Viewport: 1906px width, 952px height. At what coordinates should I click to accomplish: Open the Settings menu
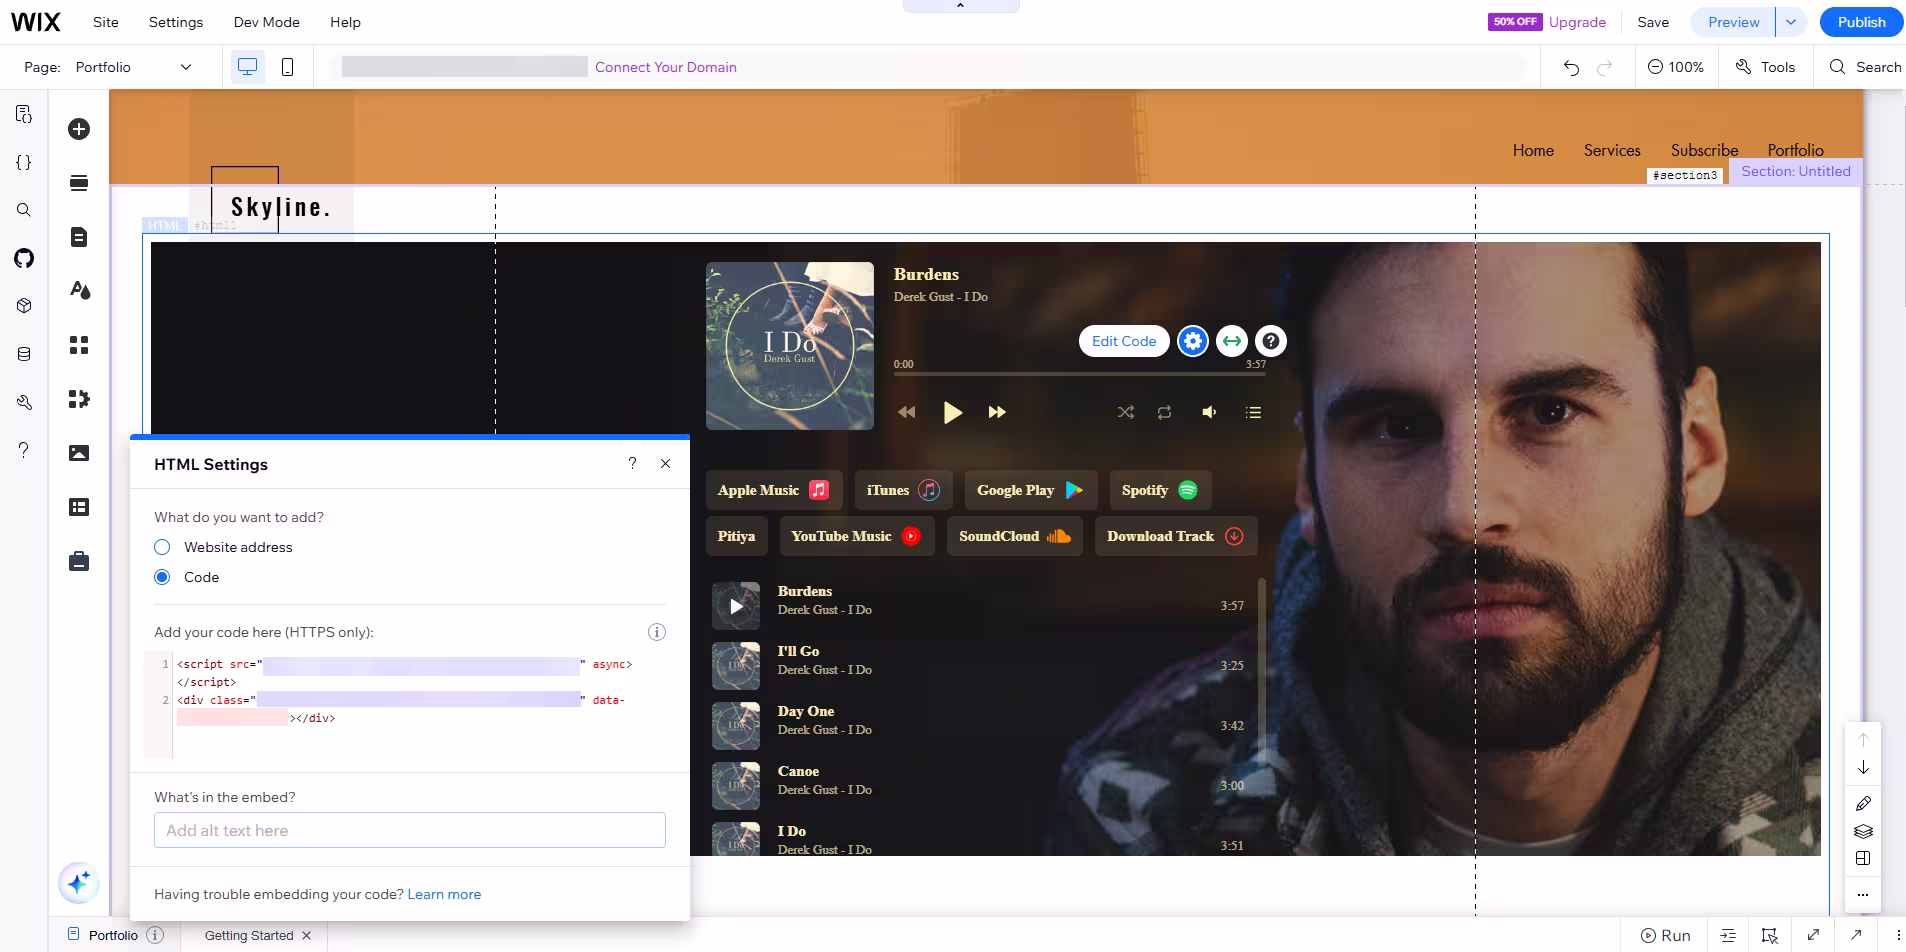coord(176,22)
